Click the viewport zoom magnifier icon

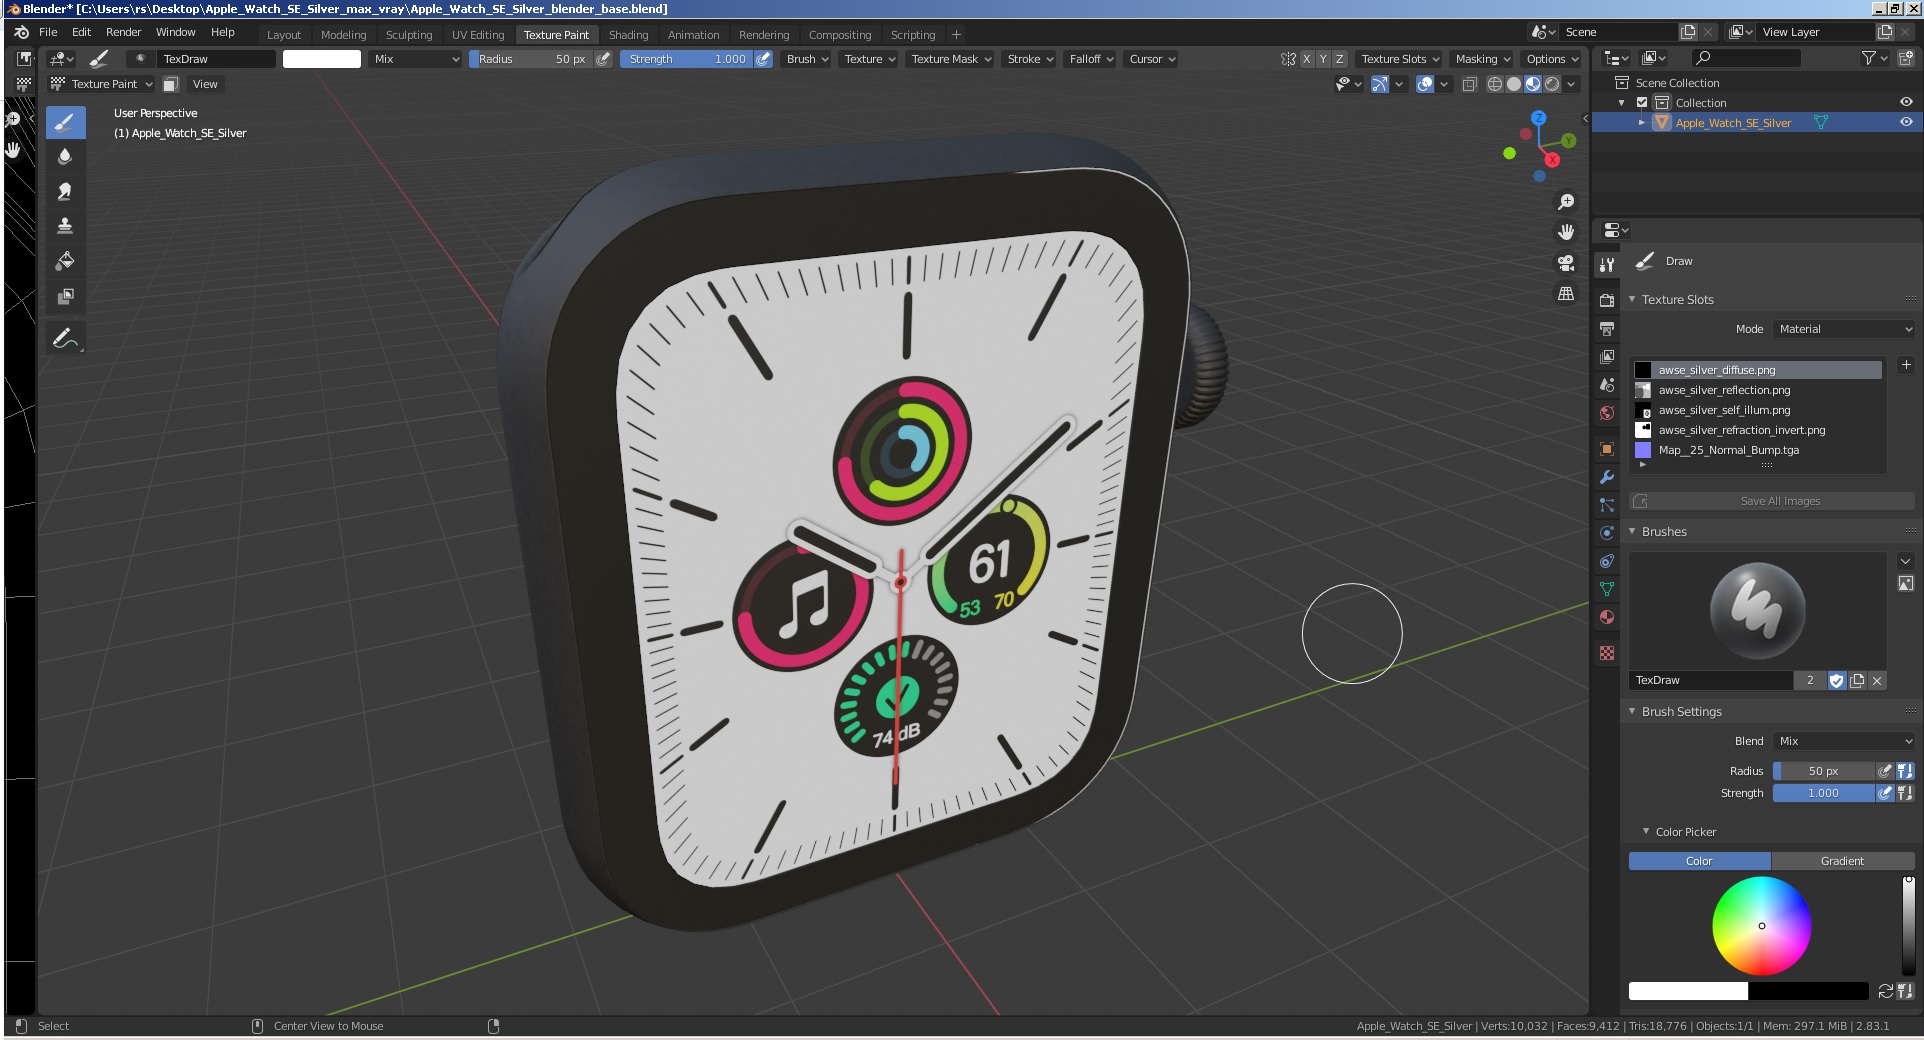(1566, 202)
